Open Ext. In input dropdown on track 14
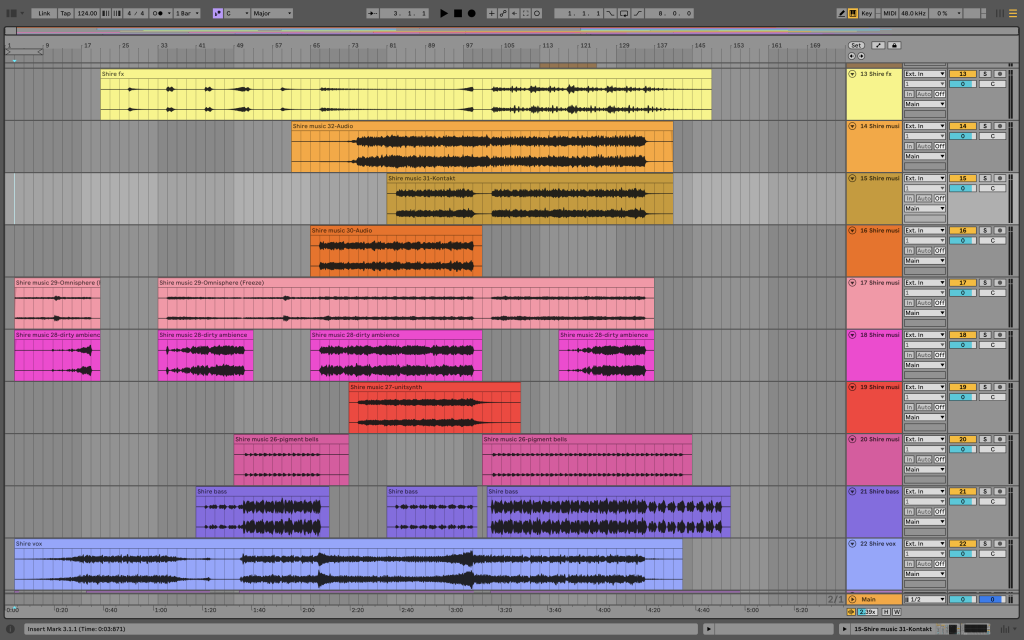The height and width of the screenshot is (640, 1024). click(924, 126)
